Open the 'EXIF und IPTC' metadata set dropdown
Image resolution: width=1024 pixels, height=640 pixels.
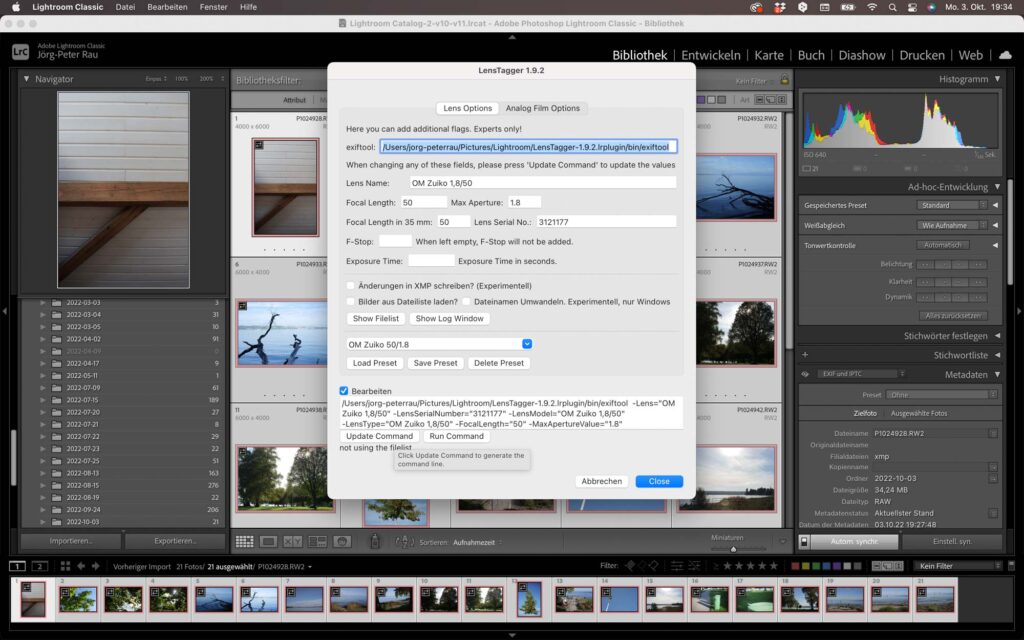(x=861, y=374)
